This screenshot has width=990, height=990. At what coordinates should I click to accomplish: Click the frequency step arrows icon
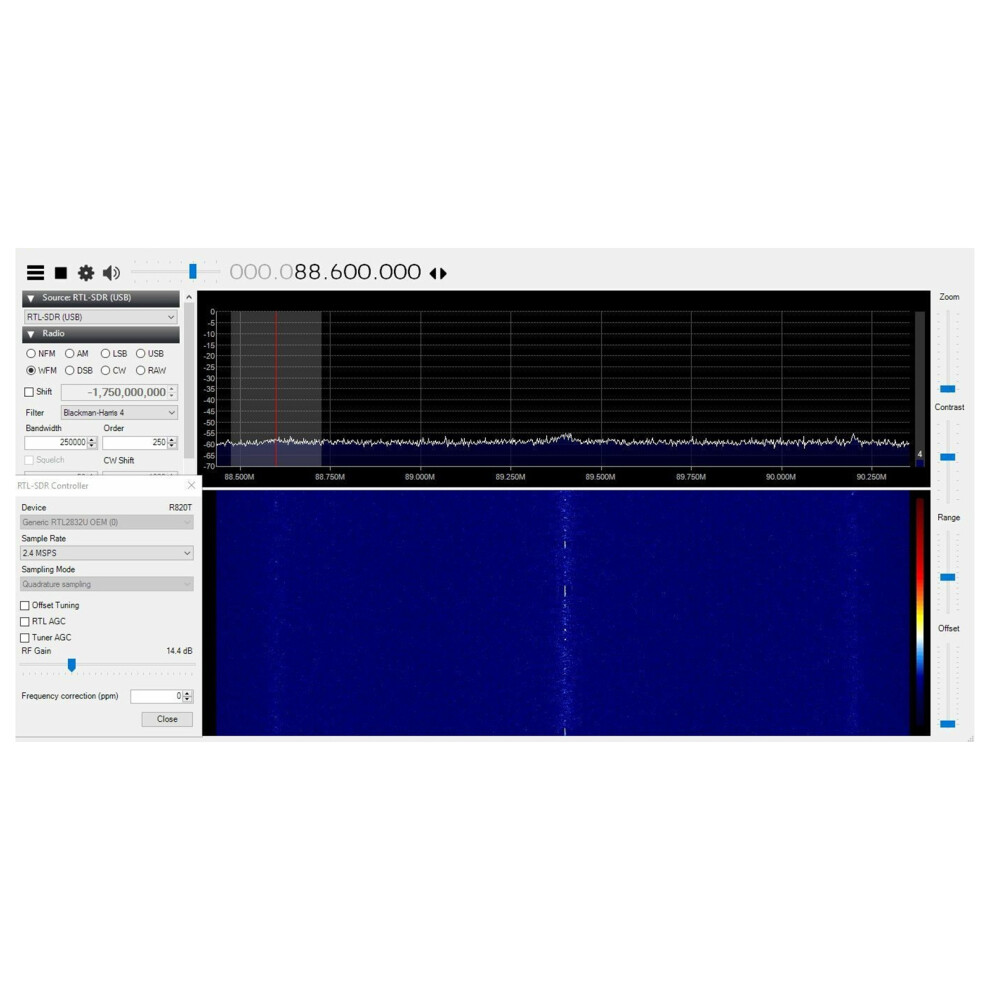(x=438, y=273)
